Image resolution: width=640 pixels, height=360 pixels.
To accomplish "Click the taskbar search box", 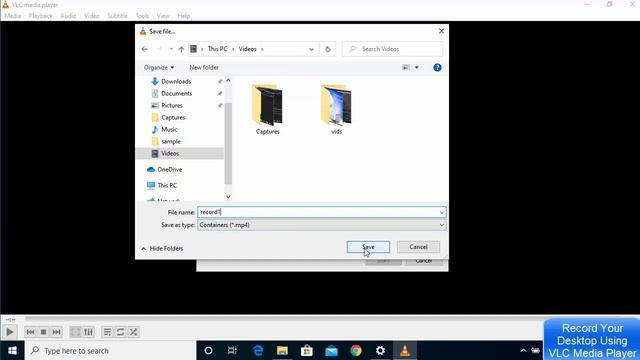I will click(x=111, y=351).
